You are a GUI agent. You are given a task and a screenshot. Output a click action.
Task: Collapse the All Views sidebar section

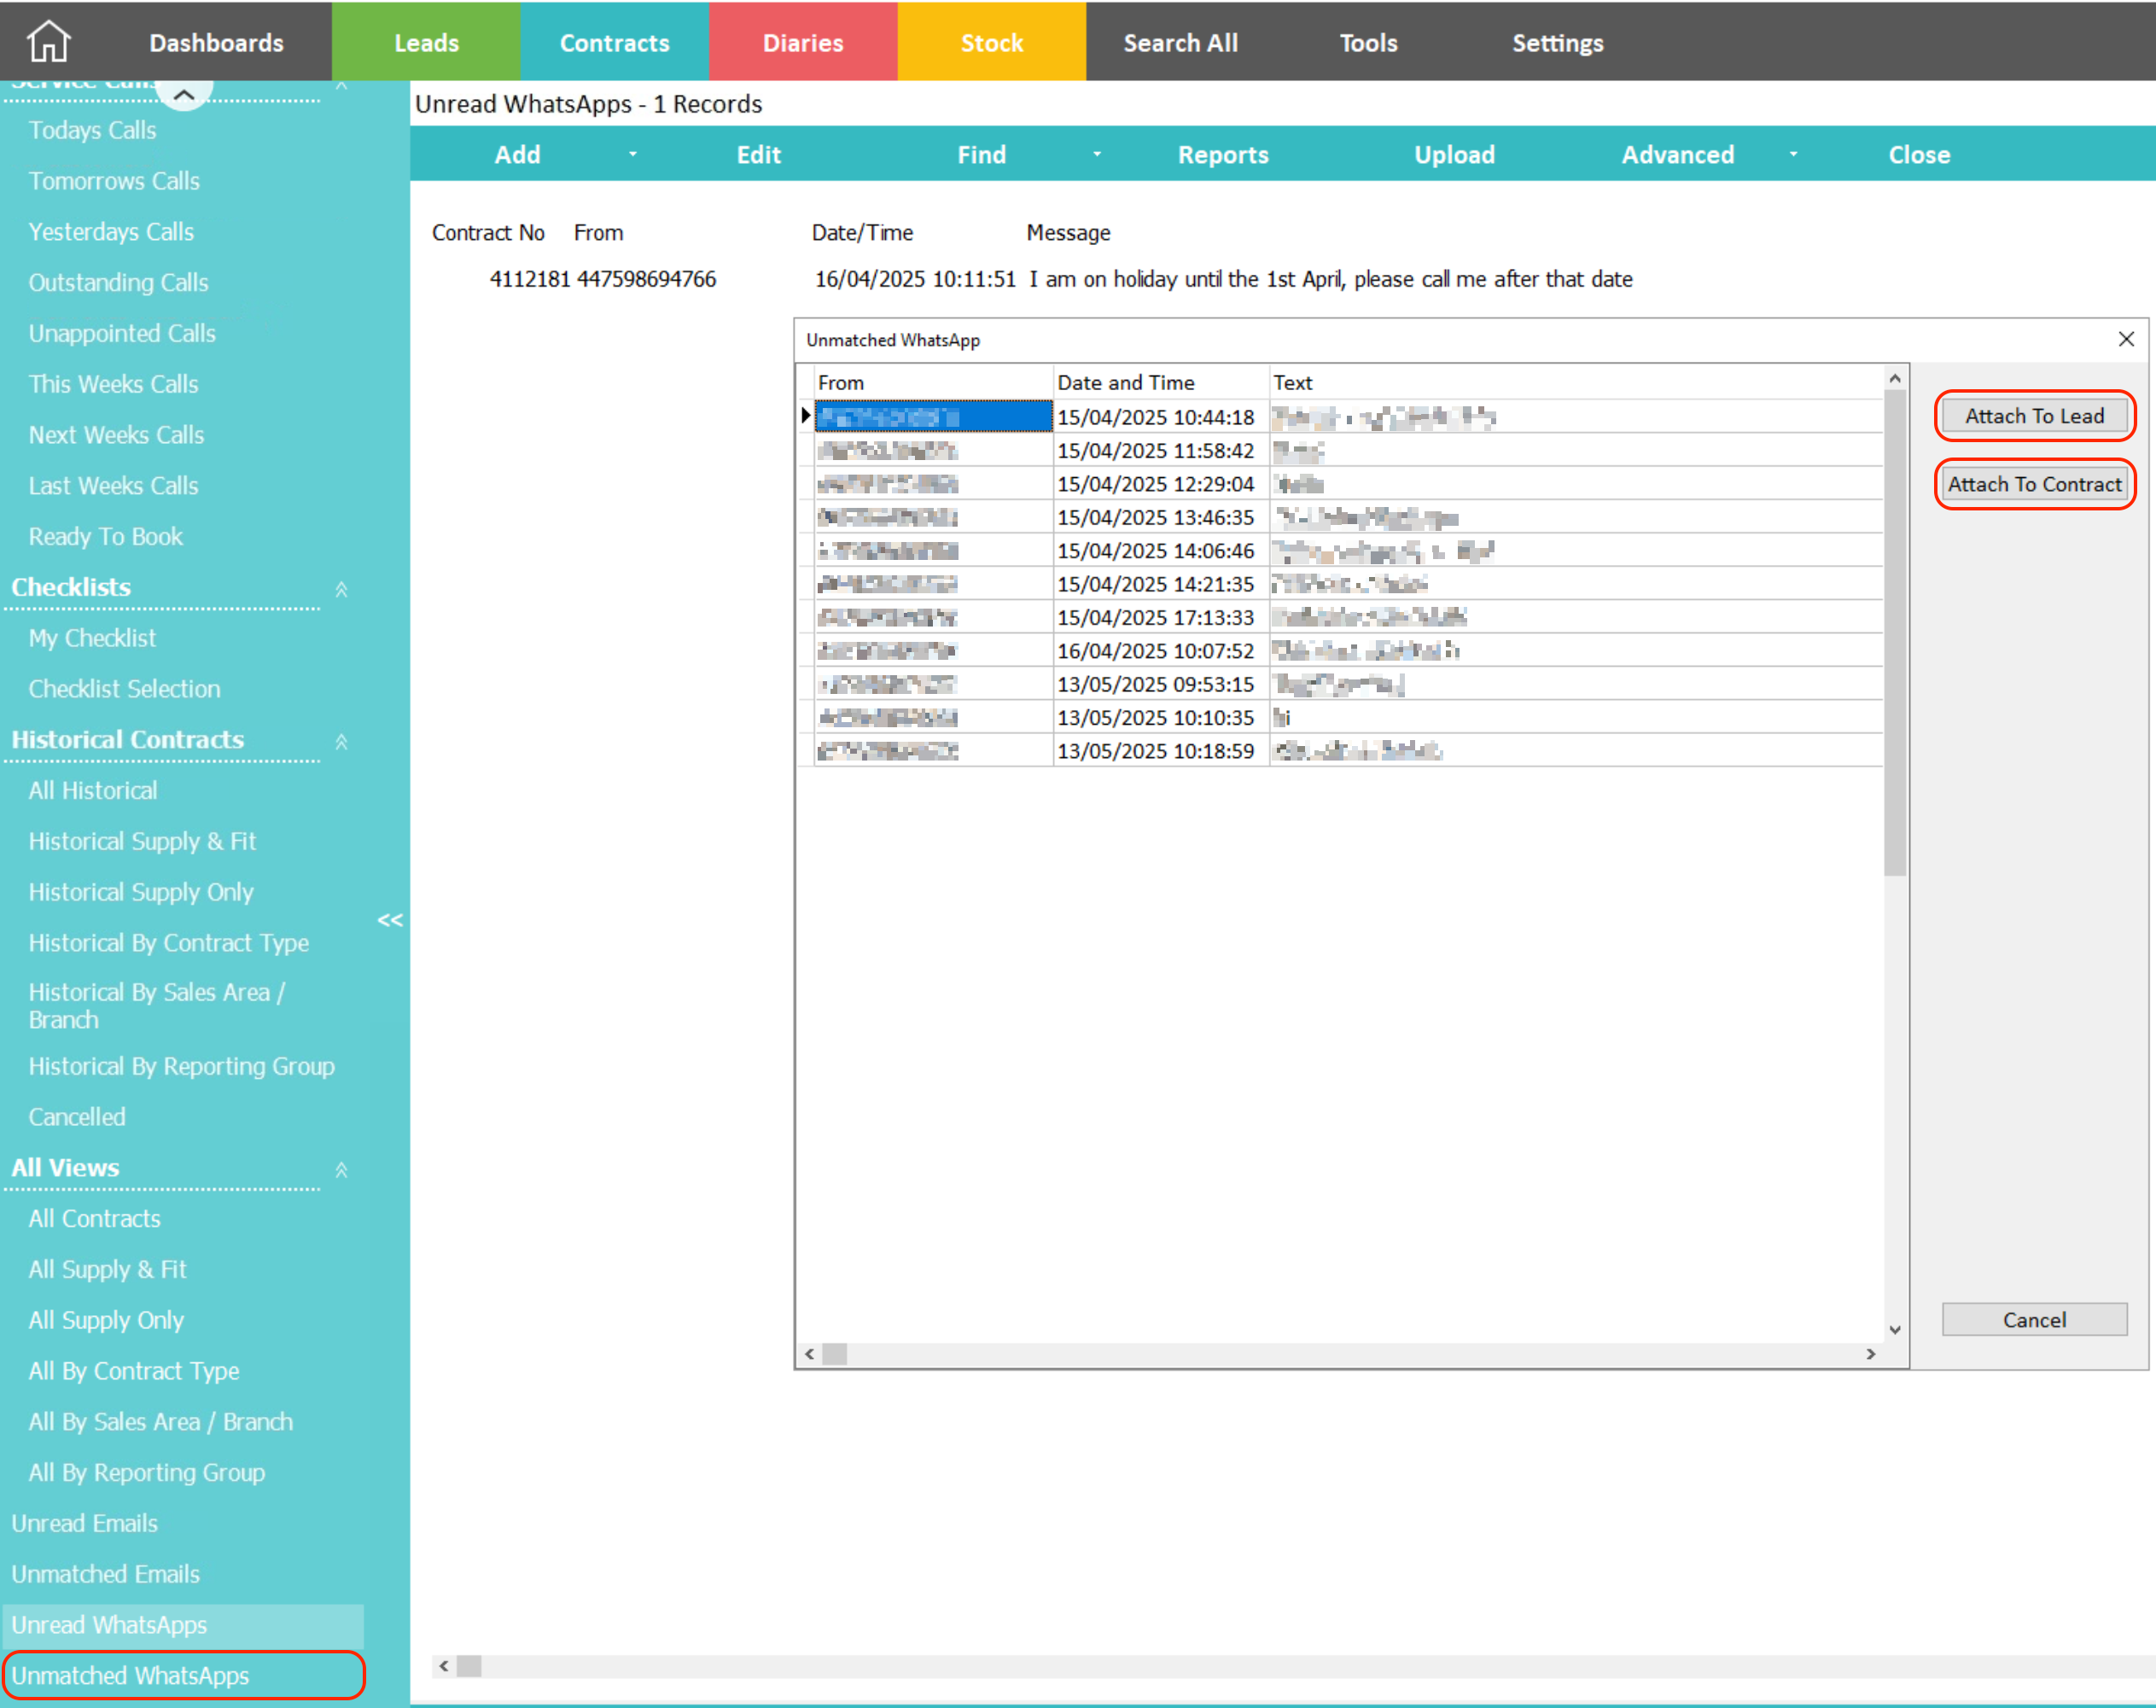point(341,1169)
